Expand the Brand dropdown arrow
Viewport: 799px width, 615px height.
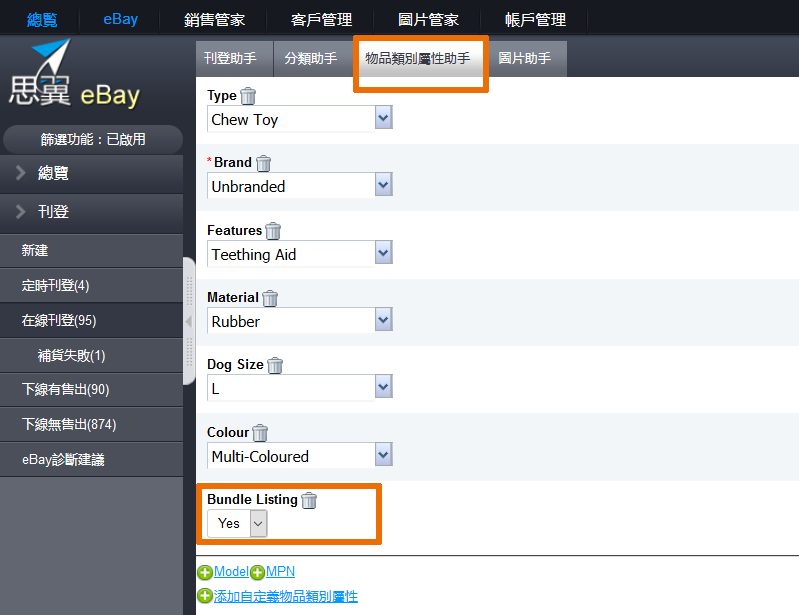384,184
